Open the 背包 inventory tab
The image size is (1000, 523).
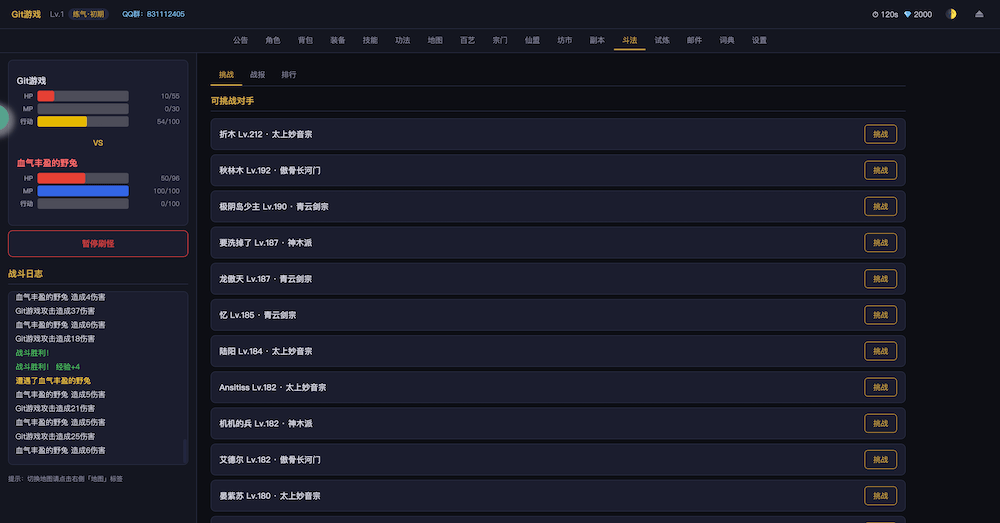tap(305, 40)
